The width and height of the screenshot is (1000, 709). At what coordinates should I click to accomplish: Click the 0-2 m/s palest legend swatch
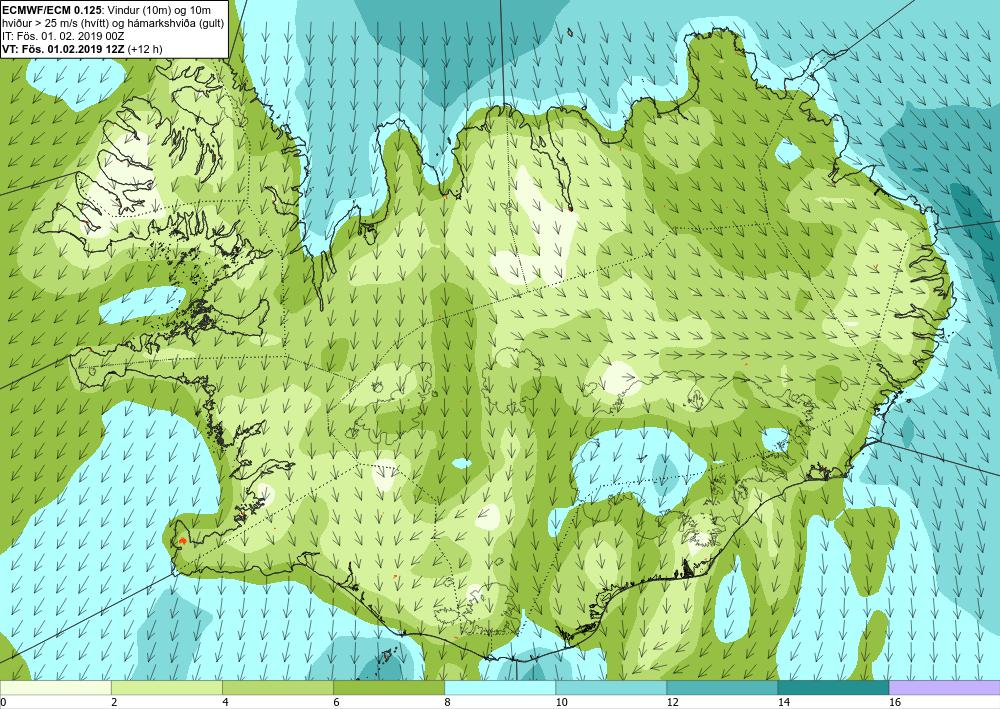(55, 687)
